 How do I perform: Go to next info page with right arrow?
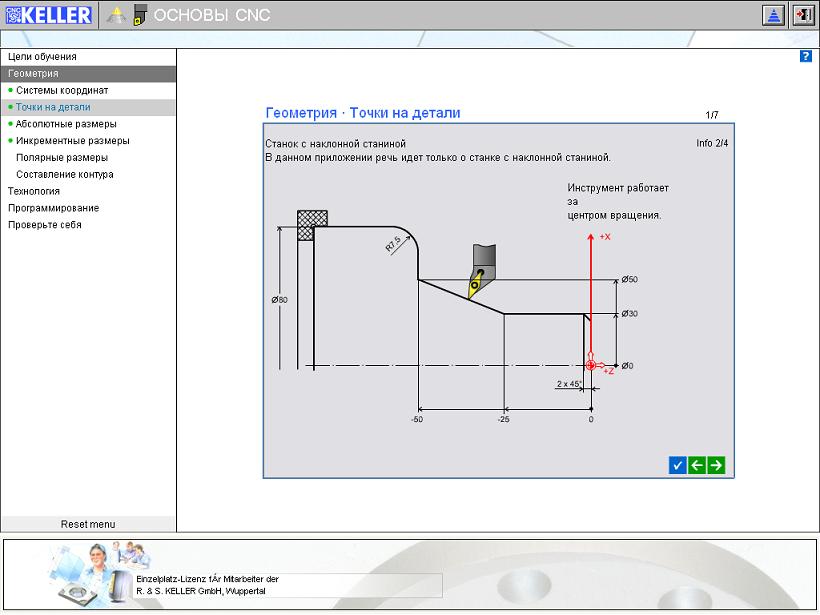716,465
